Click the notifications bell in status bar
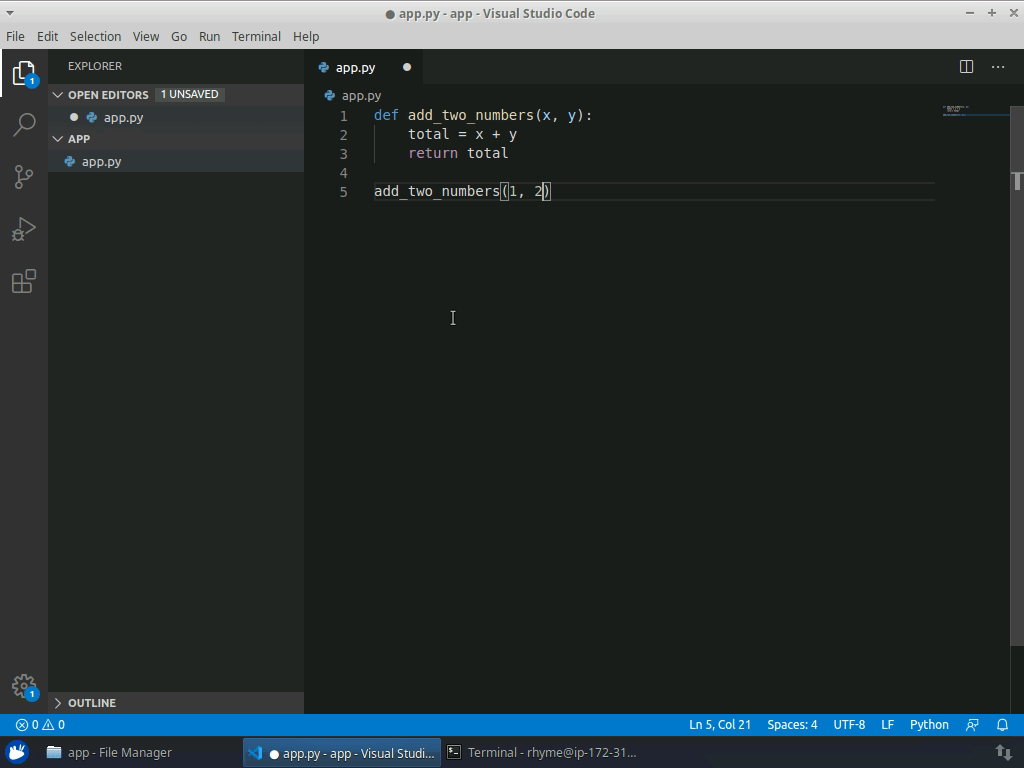This screenshot has width=1024, height=768. 1002,724
